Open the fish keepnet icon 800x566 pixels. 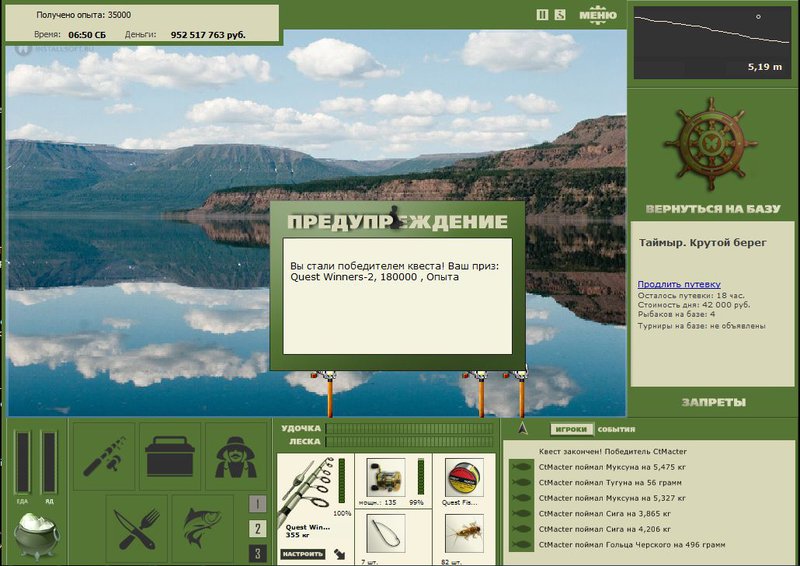pyautogui.click(x=203, y=529)
